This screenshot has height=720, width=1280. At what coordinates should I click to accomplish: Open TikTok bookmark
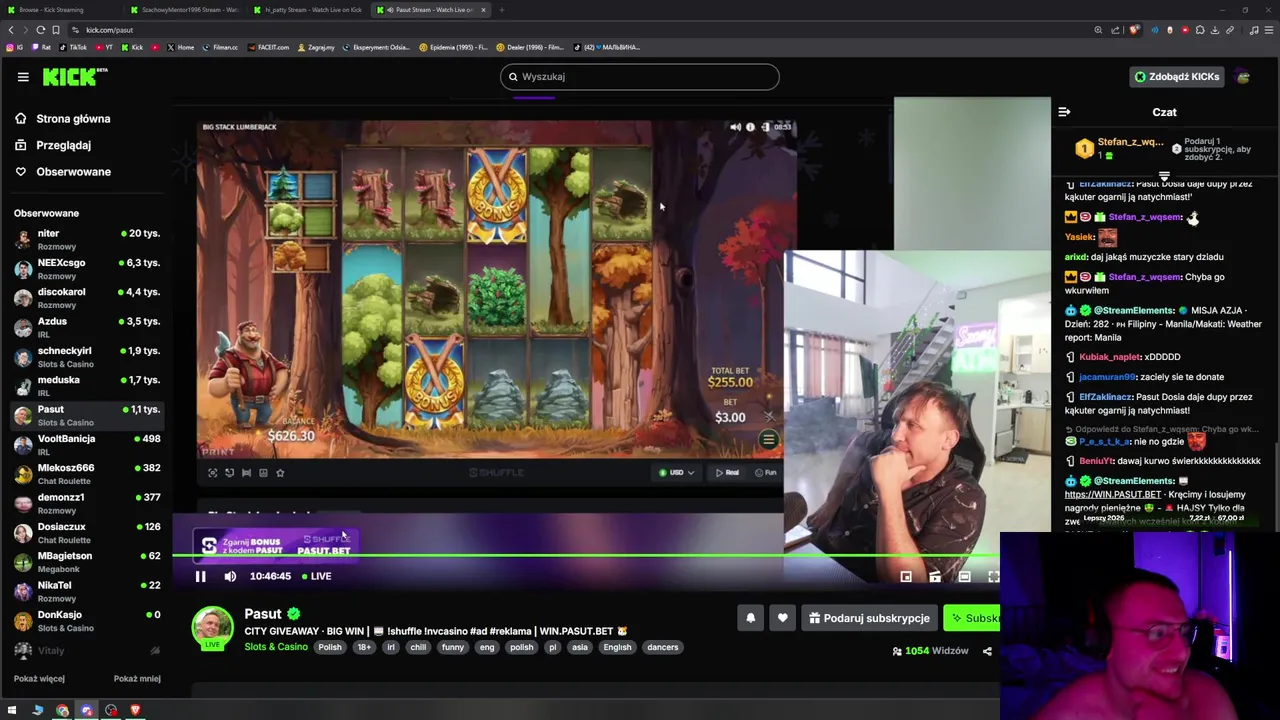pyautogui.click(x=74, y=47)
